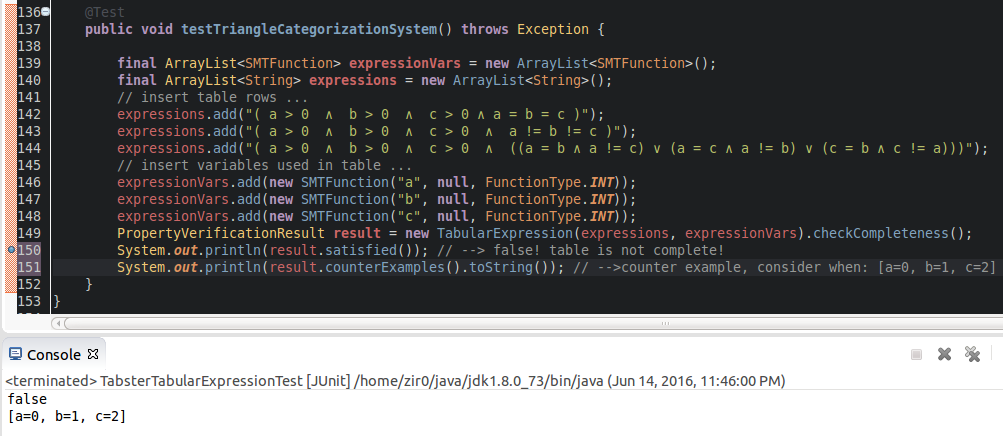Click the Terminate button in Console toolbar

[916, 354]
